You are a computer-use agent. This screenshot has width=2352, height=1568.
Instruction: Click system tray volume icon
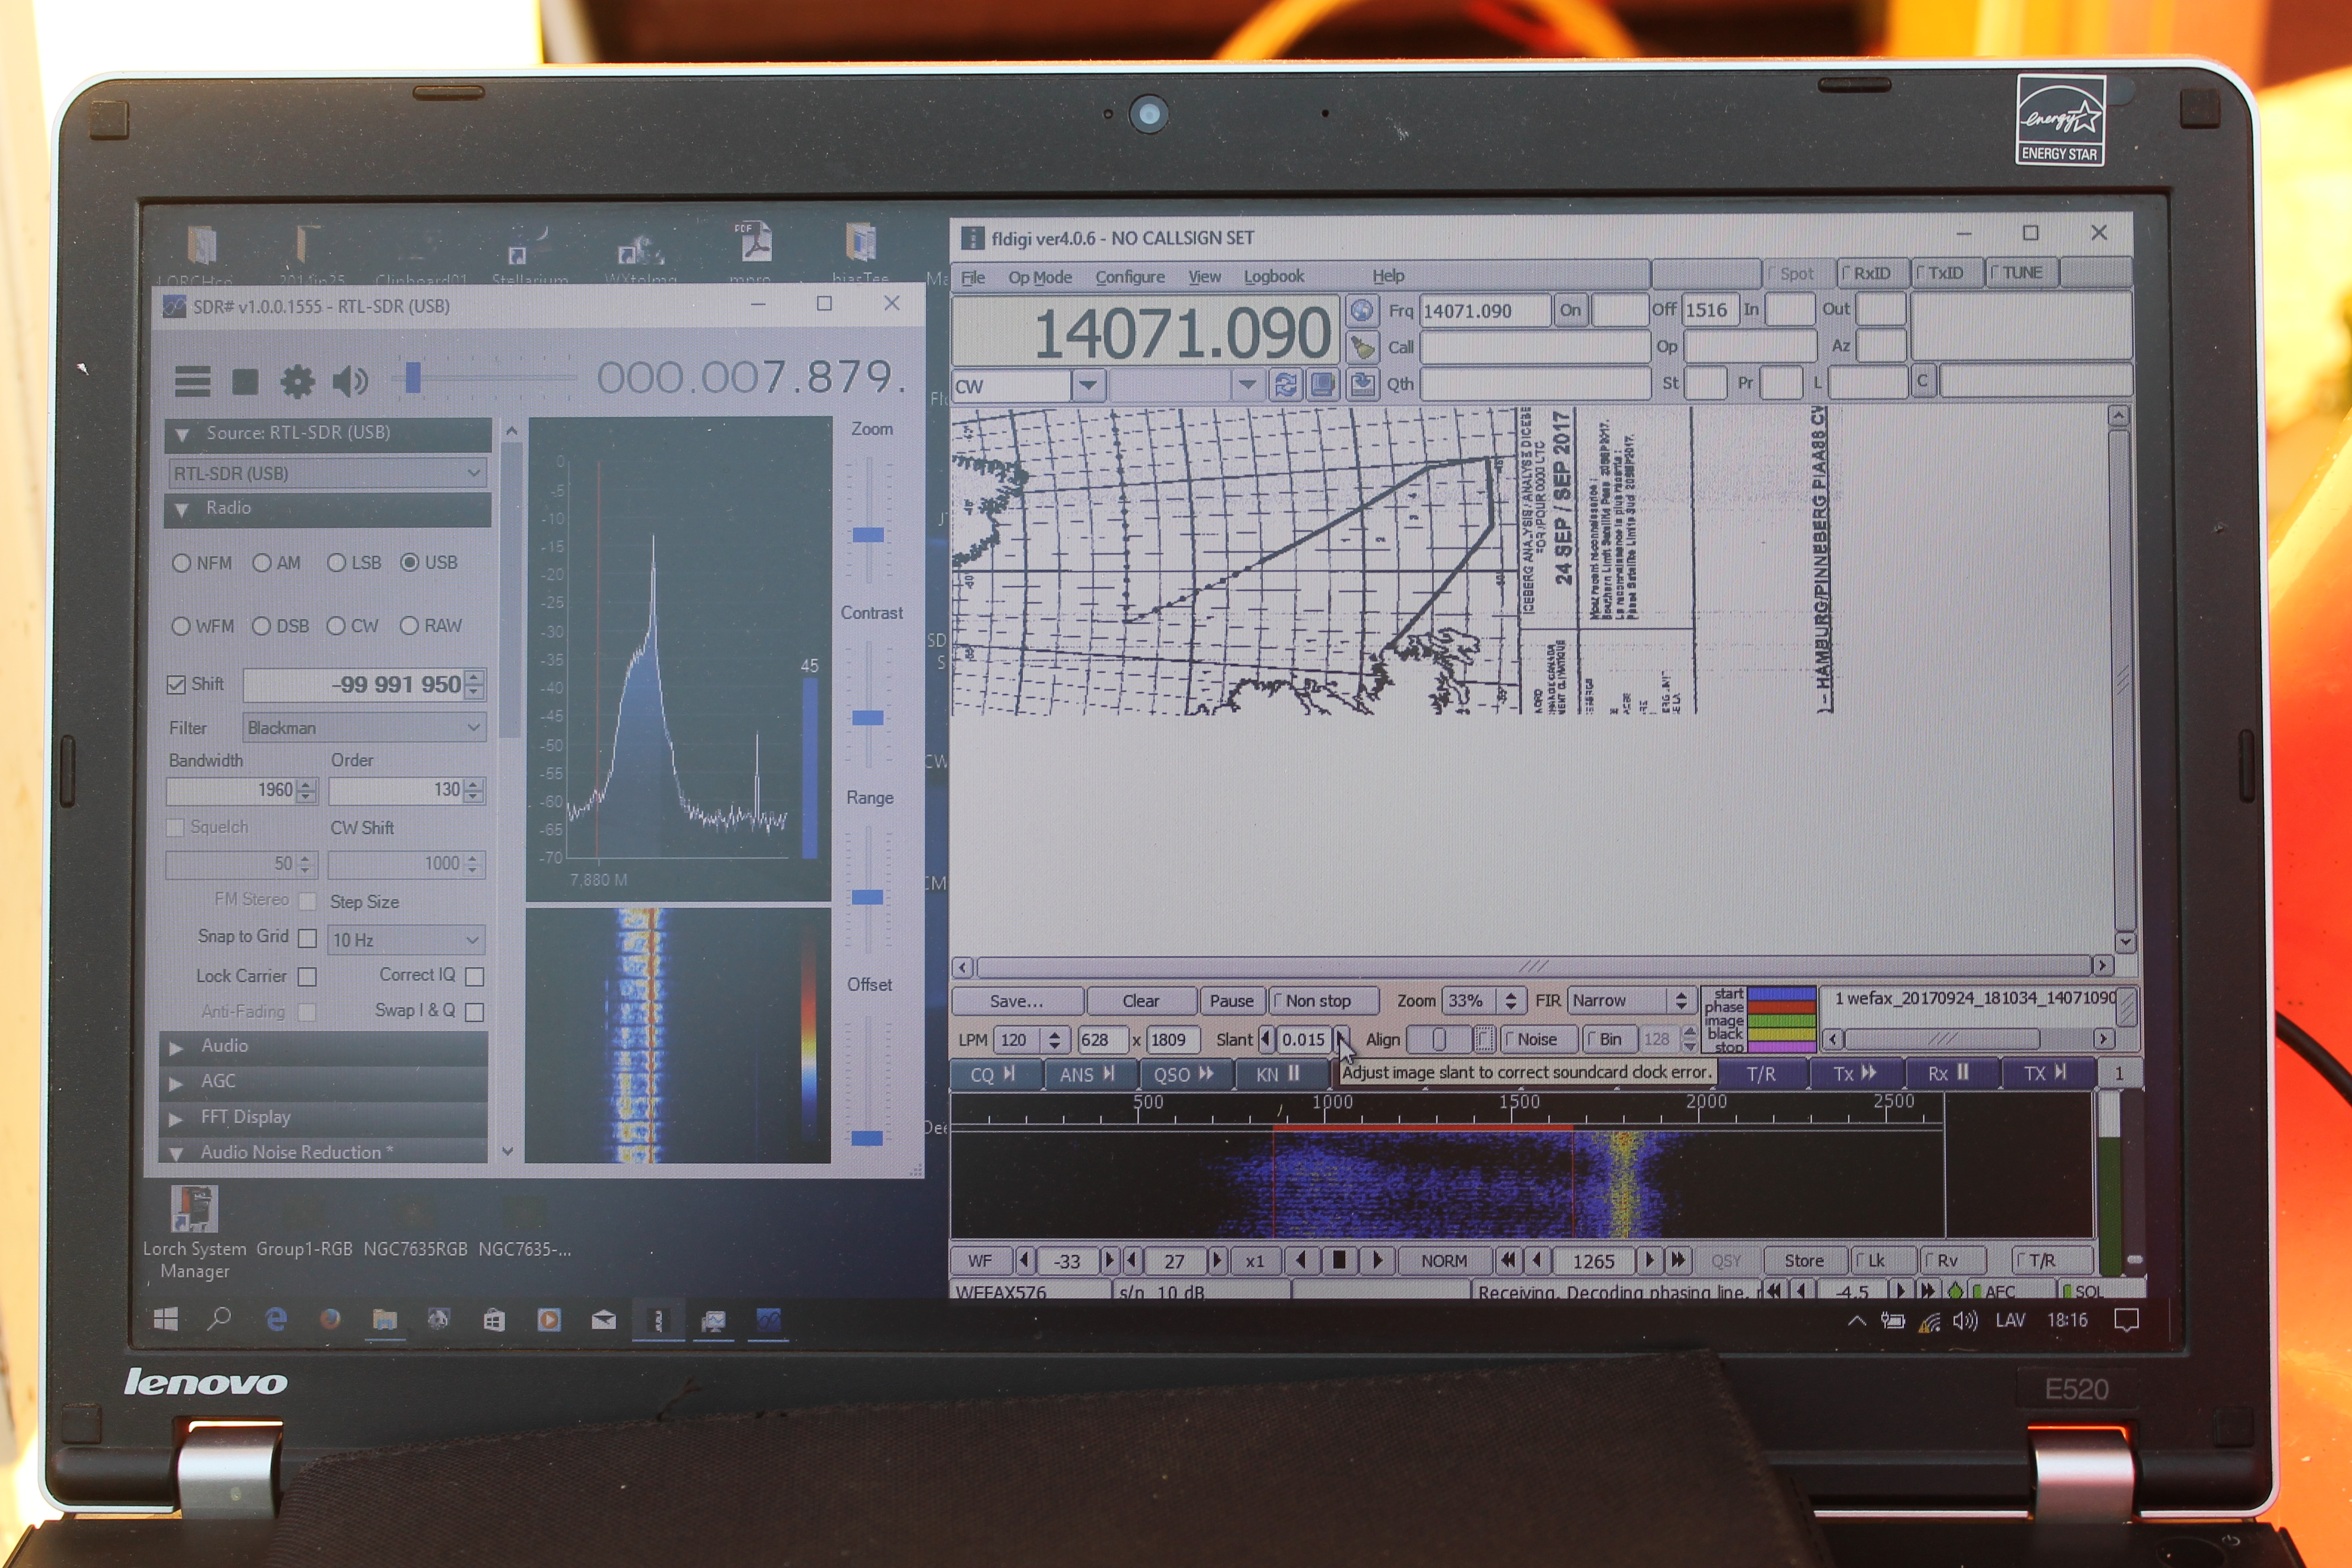1965,1321
